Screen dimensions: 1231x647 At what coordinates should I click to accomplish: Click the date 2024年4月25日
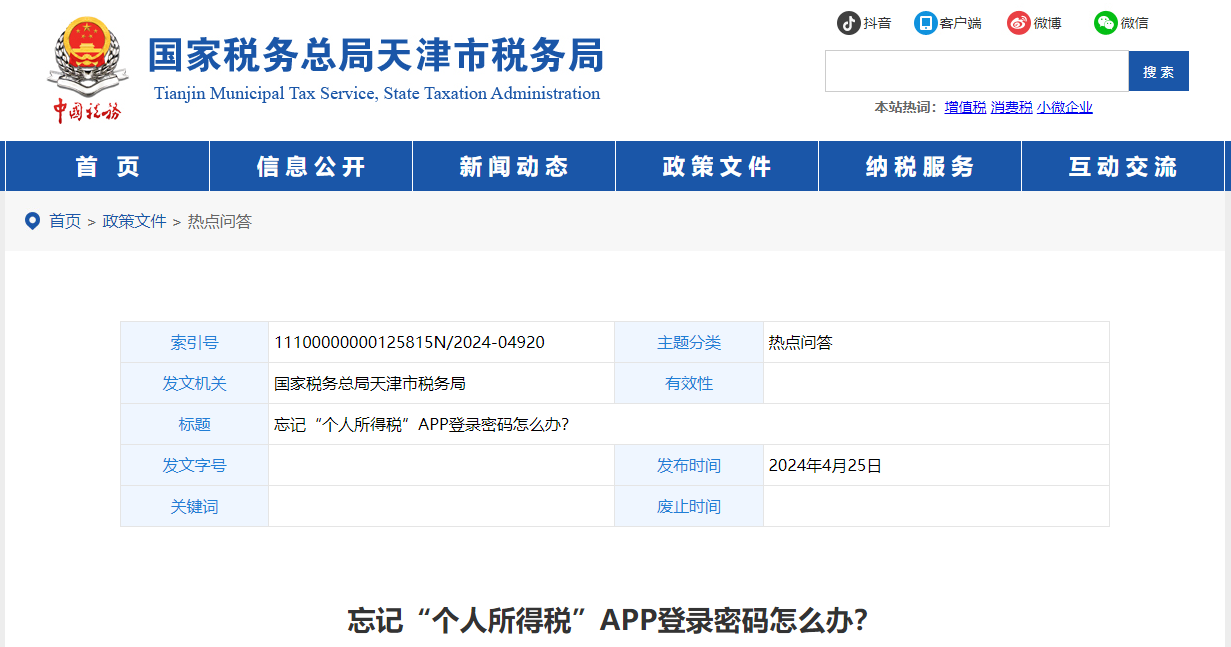click(825, 465)
